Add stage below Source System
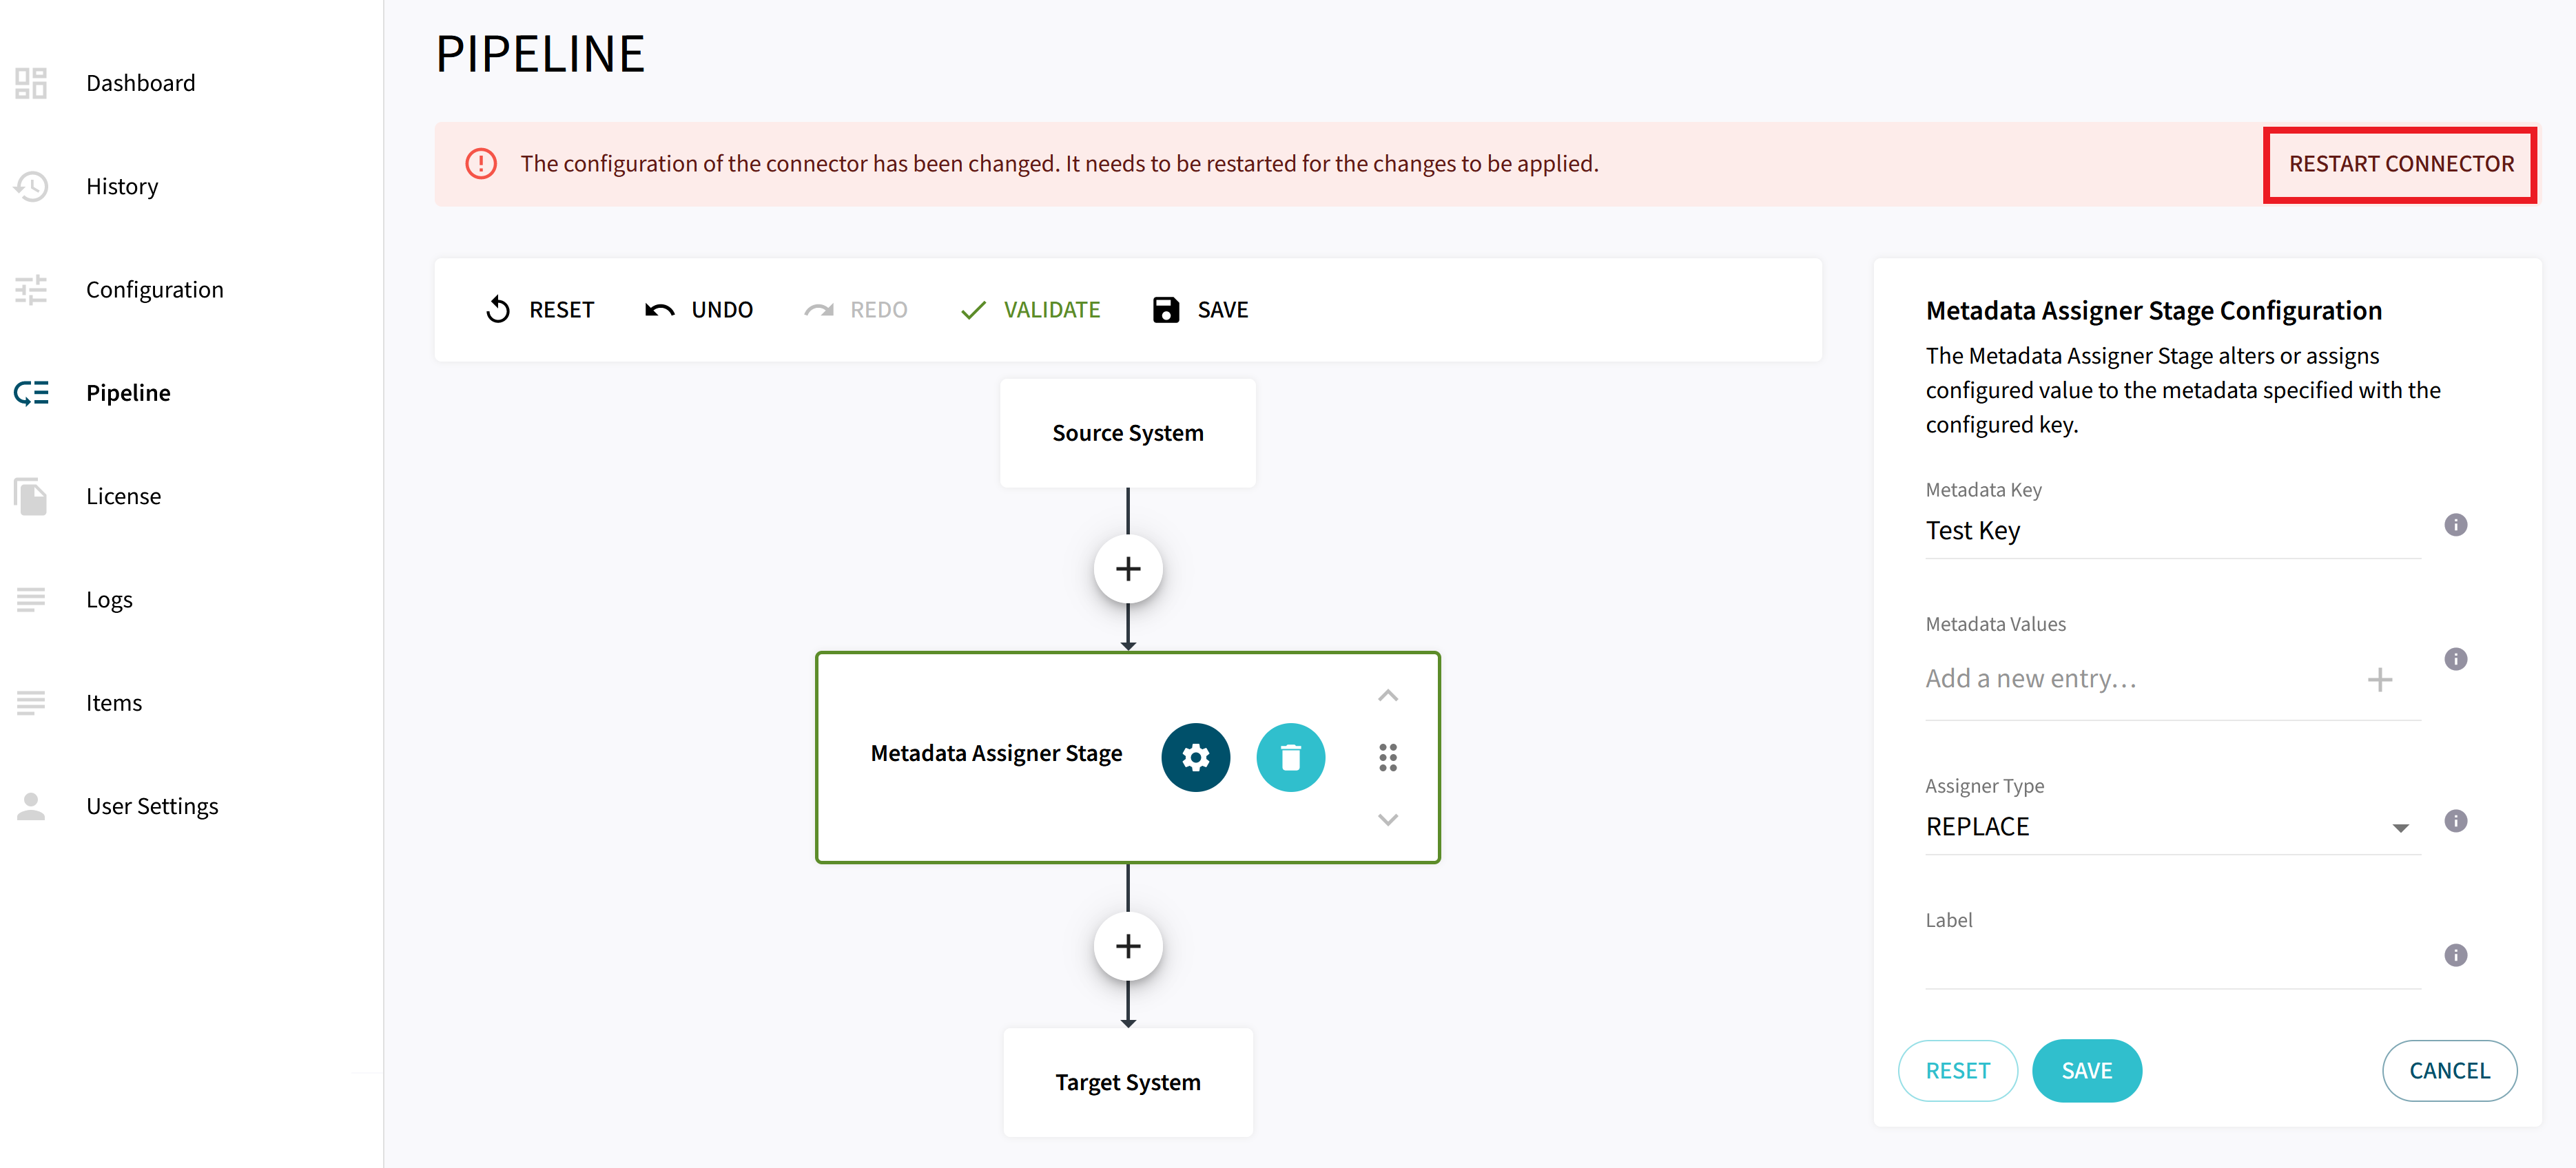2576x1168 pixels. [x=1127, y=569]
